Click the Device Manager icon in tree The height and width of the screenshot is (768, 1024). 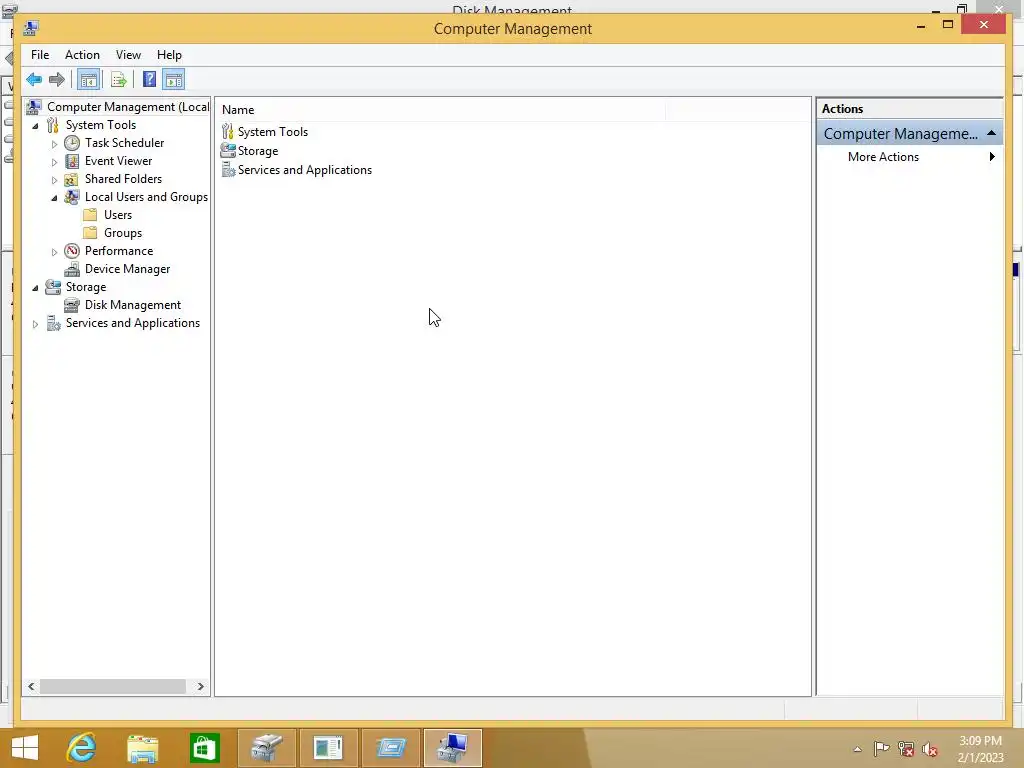tap(72, 269)
